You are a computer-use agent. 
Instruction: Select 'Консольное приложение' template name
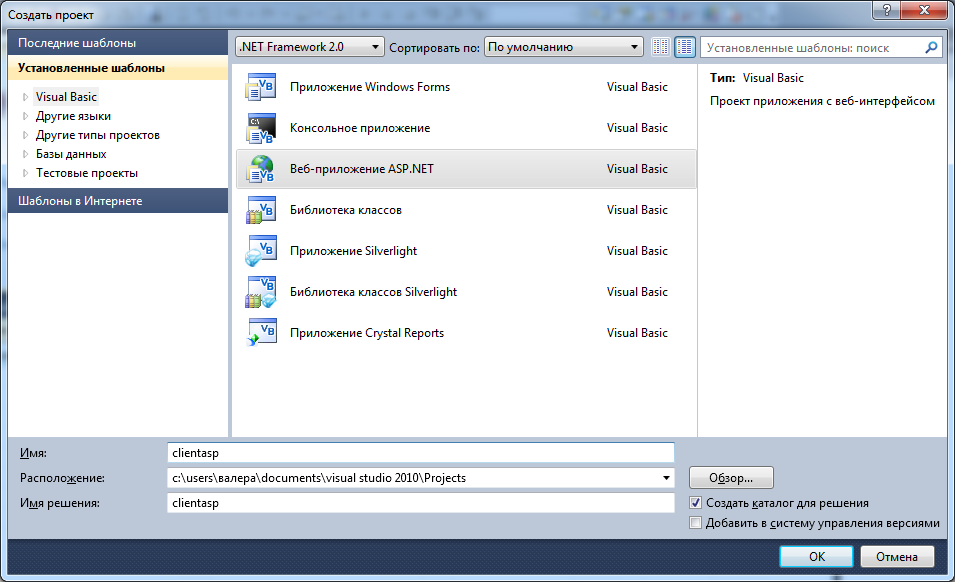[360, 128]
